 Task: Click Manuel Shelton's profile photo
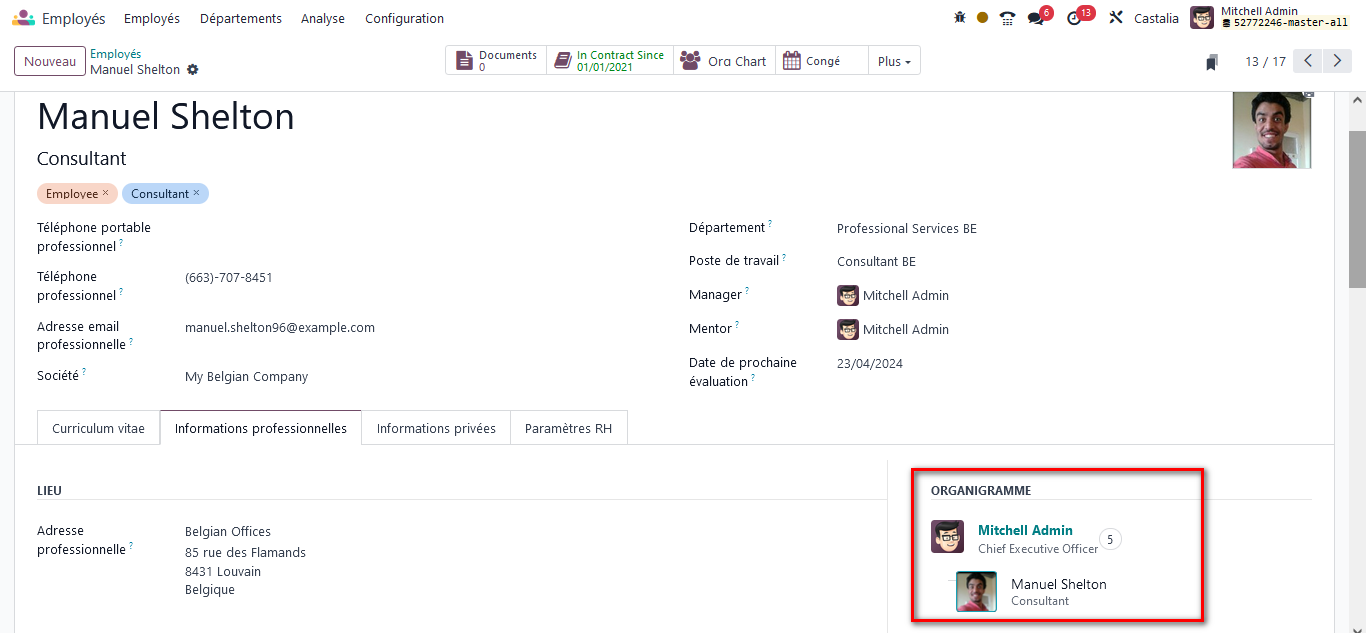1271,130
